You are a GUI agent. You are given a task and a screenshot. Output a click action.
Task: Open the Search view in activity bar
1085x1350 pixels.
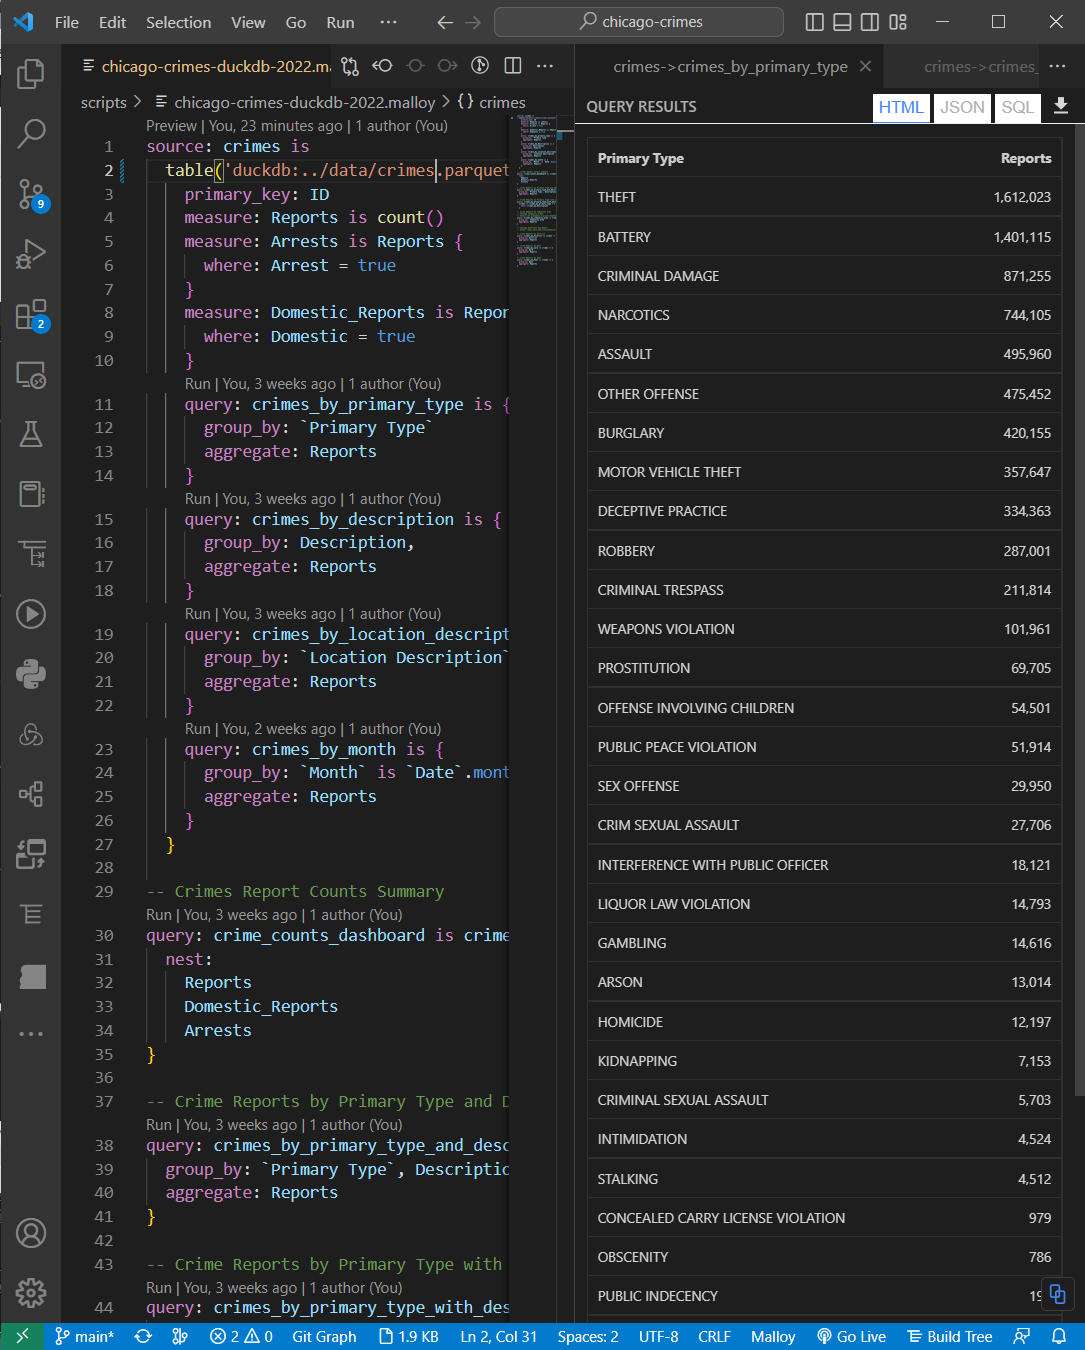coord(31,133)
